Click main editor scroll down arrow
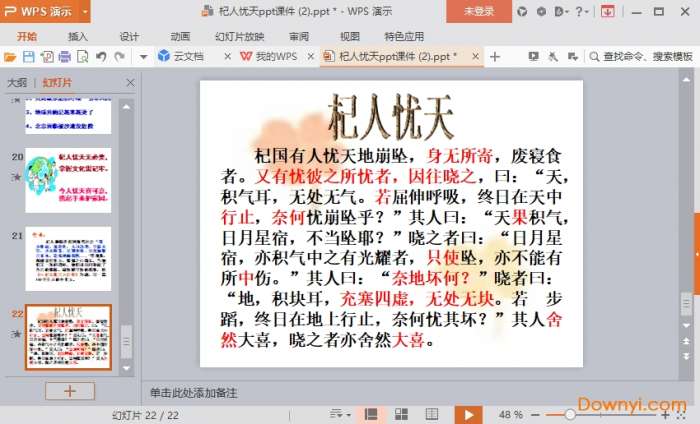This screenshot has height=424, width=700. pyautogui.click(x=686, y=325)
